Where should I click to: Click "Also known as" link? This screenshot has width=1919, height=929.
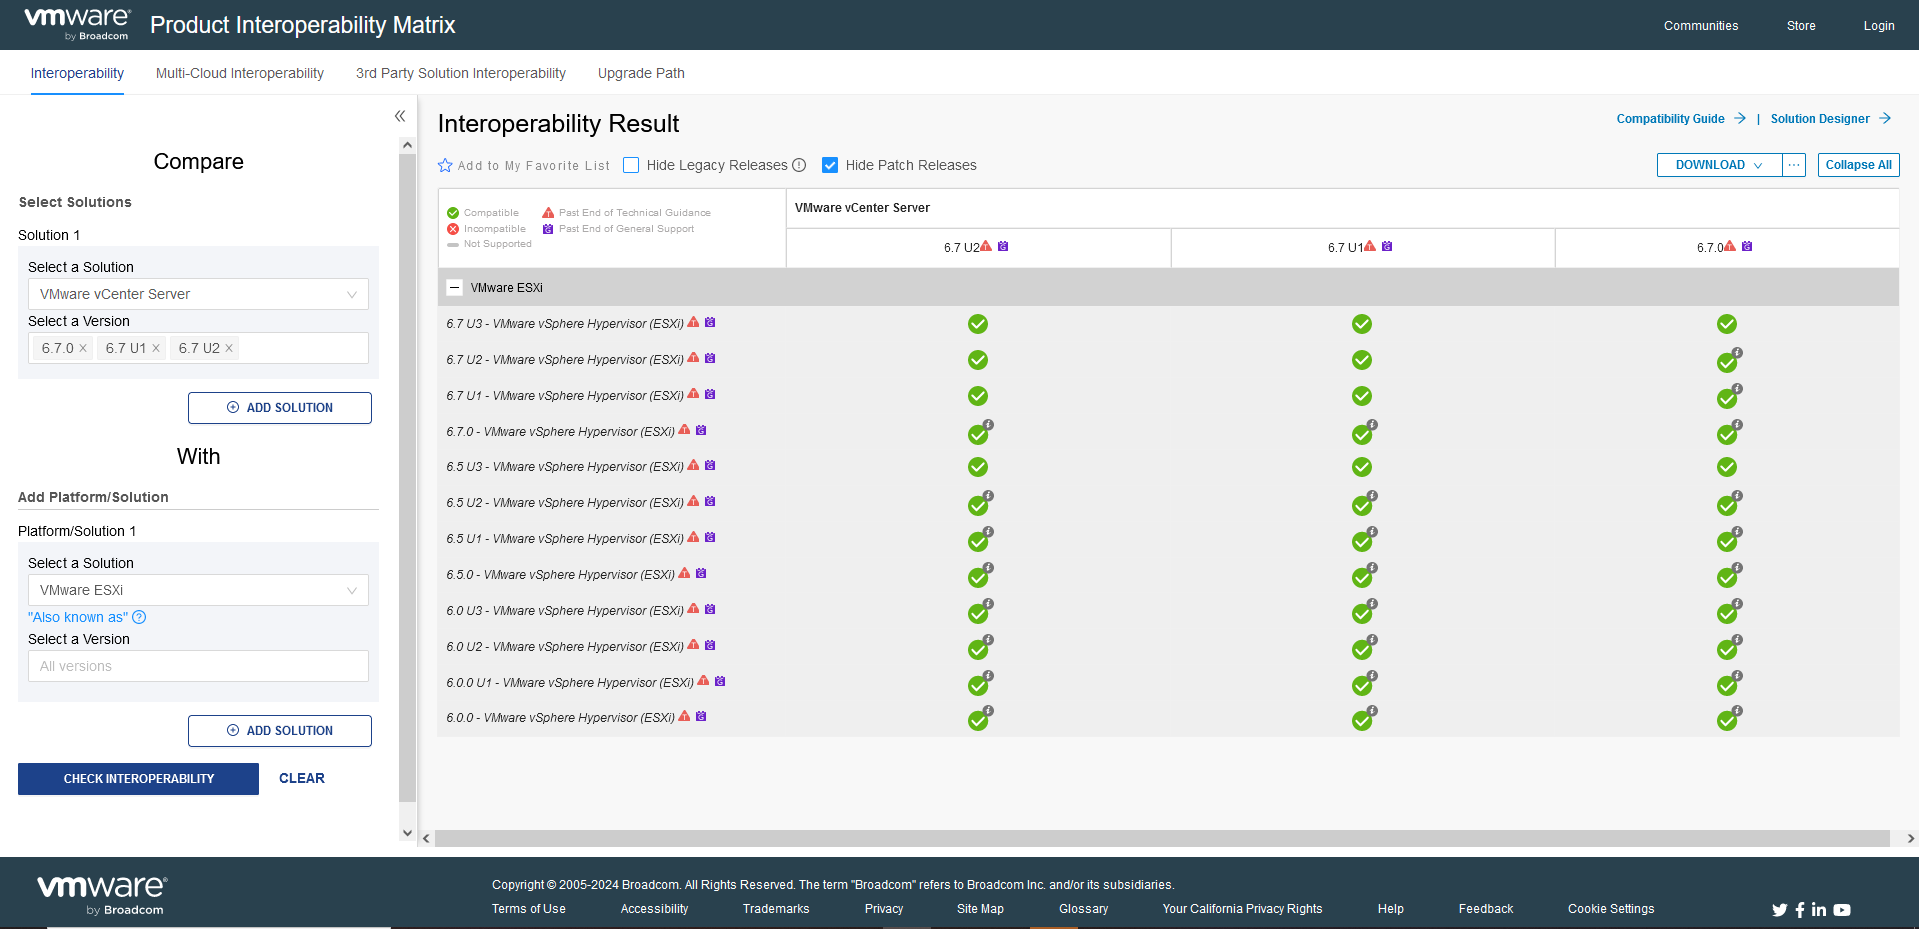[x=78, y=617]
